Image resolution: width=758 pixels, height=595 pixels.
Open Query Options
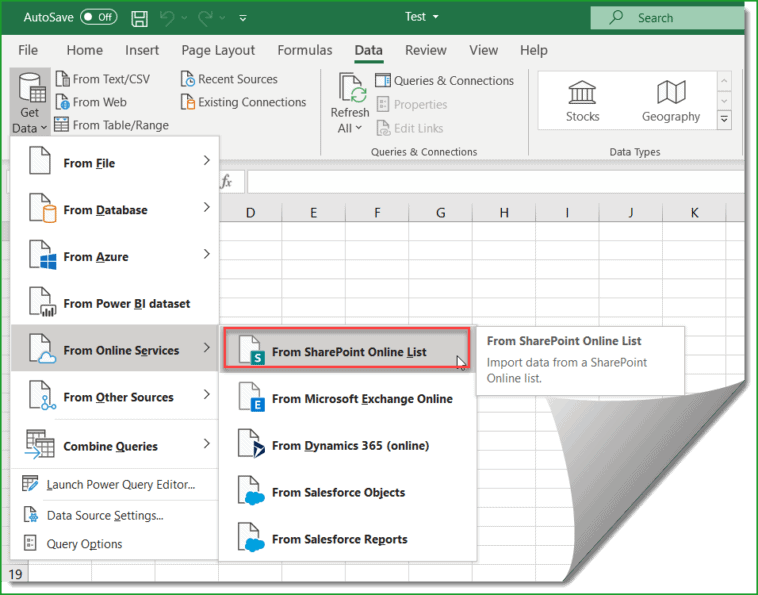click(x=115, y=544)
